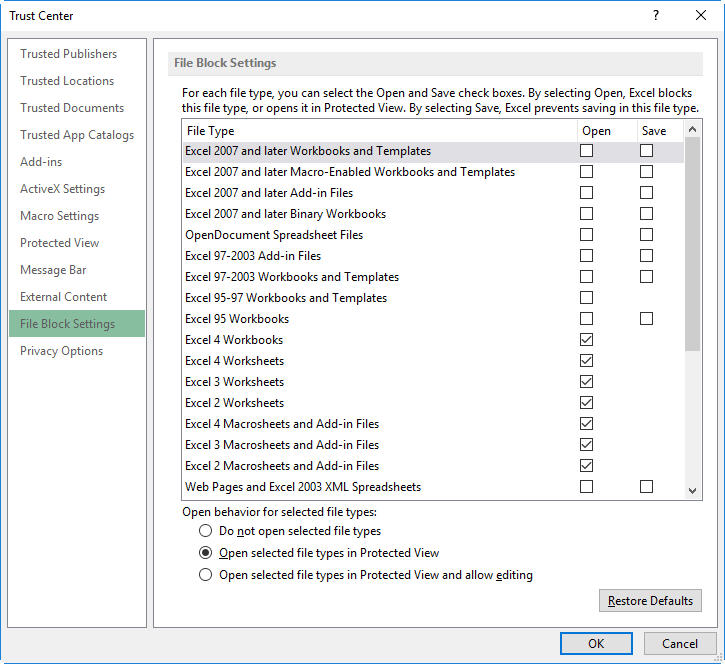The image size is (725, 664).
Task: Click the file list scrollbar thumb
Action: [692, 244]
